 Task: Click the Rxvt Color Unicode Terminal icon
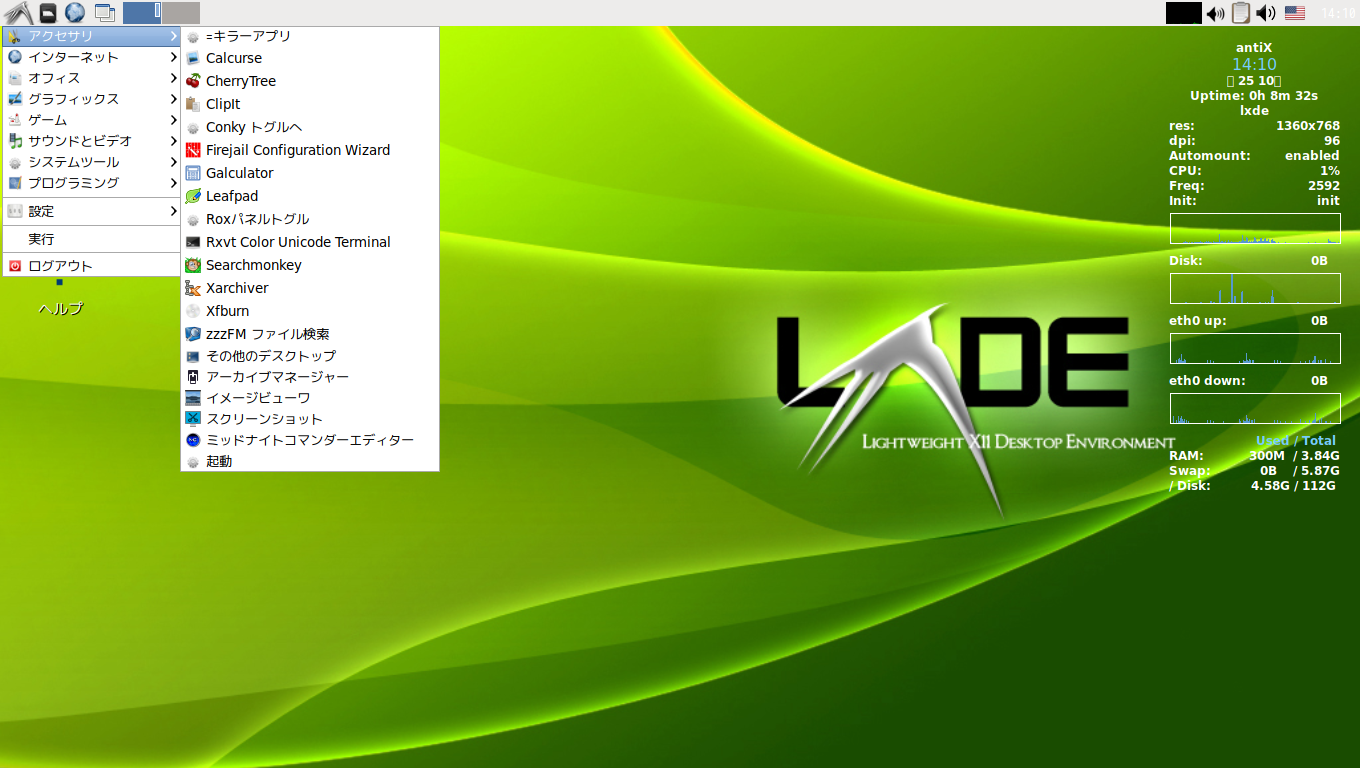[x=193, y=242]
